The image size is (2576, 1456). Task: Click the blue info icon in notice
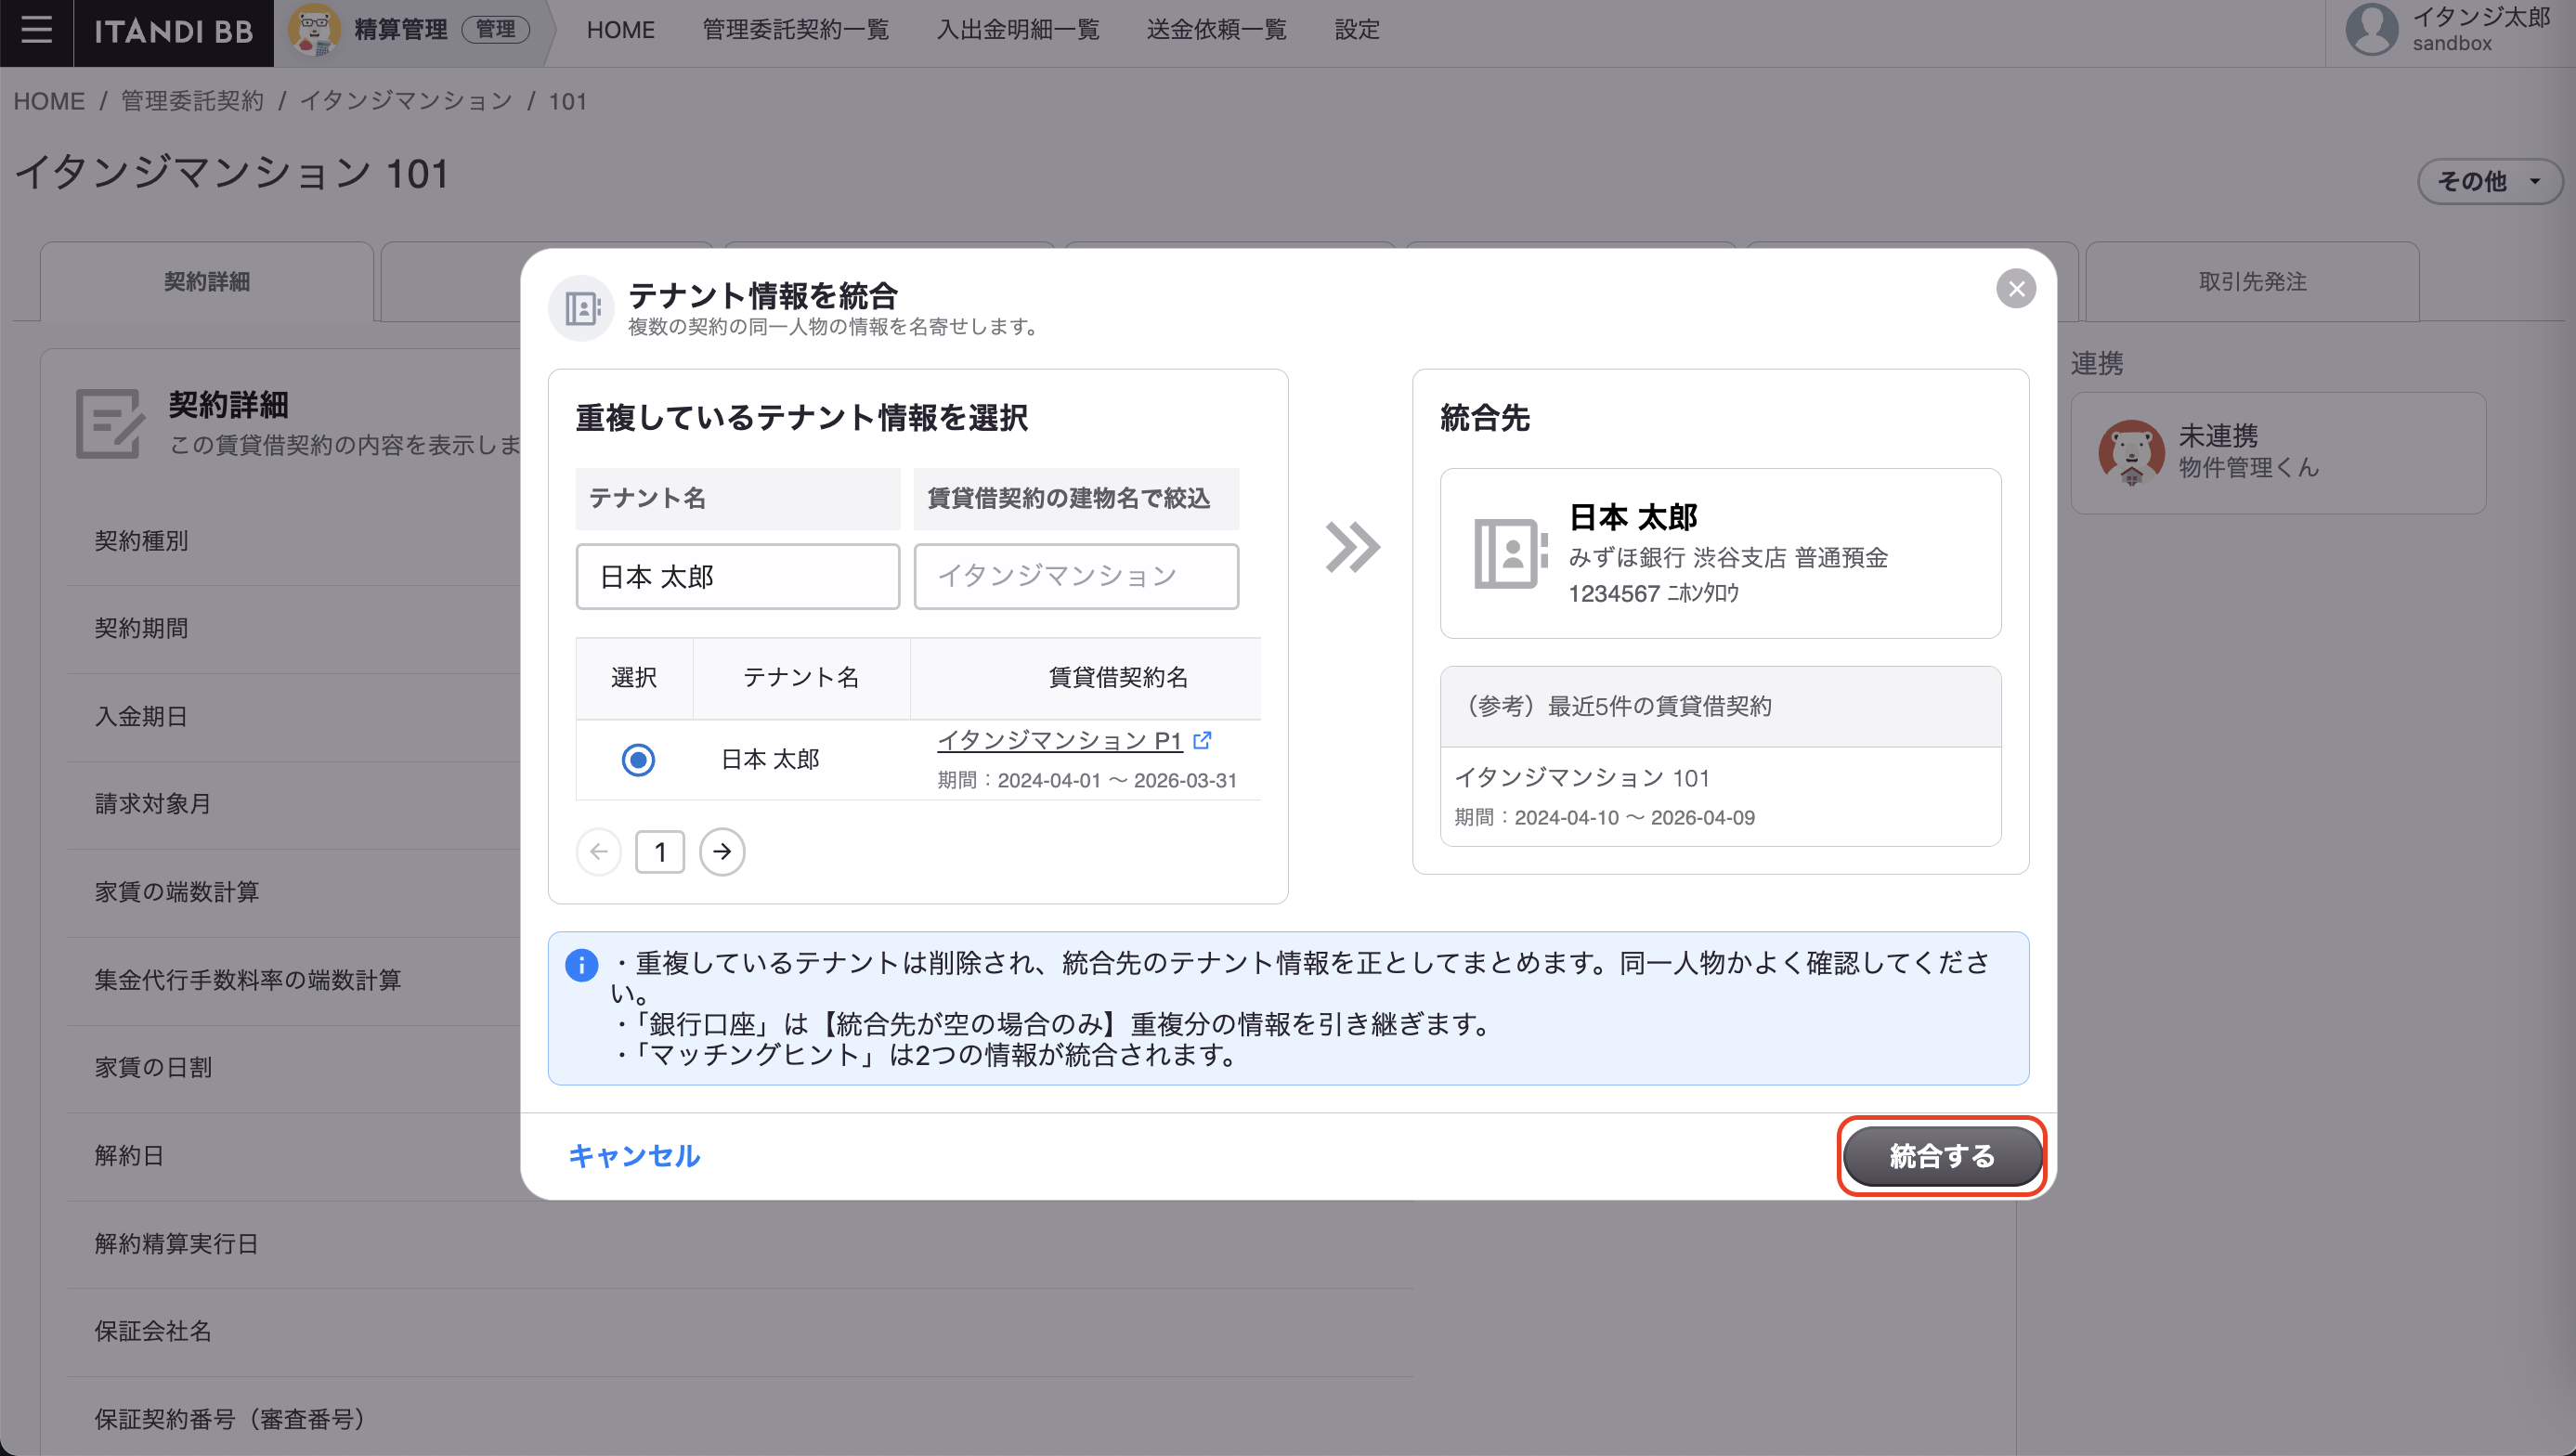point(581,964)
